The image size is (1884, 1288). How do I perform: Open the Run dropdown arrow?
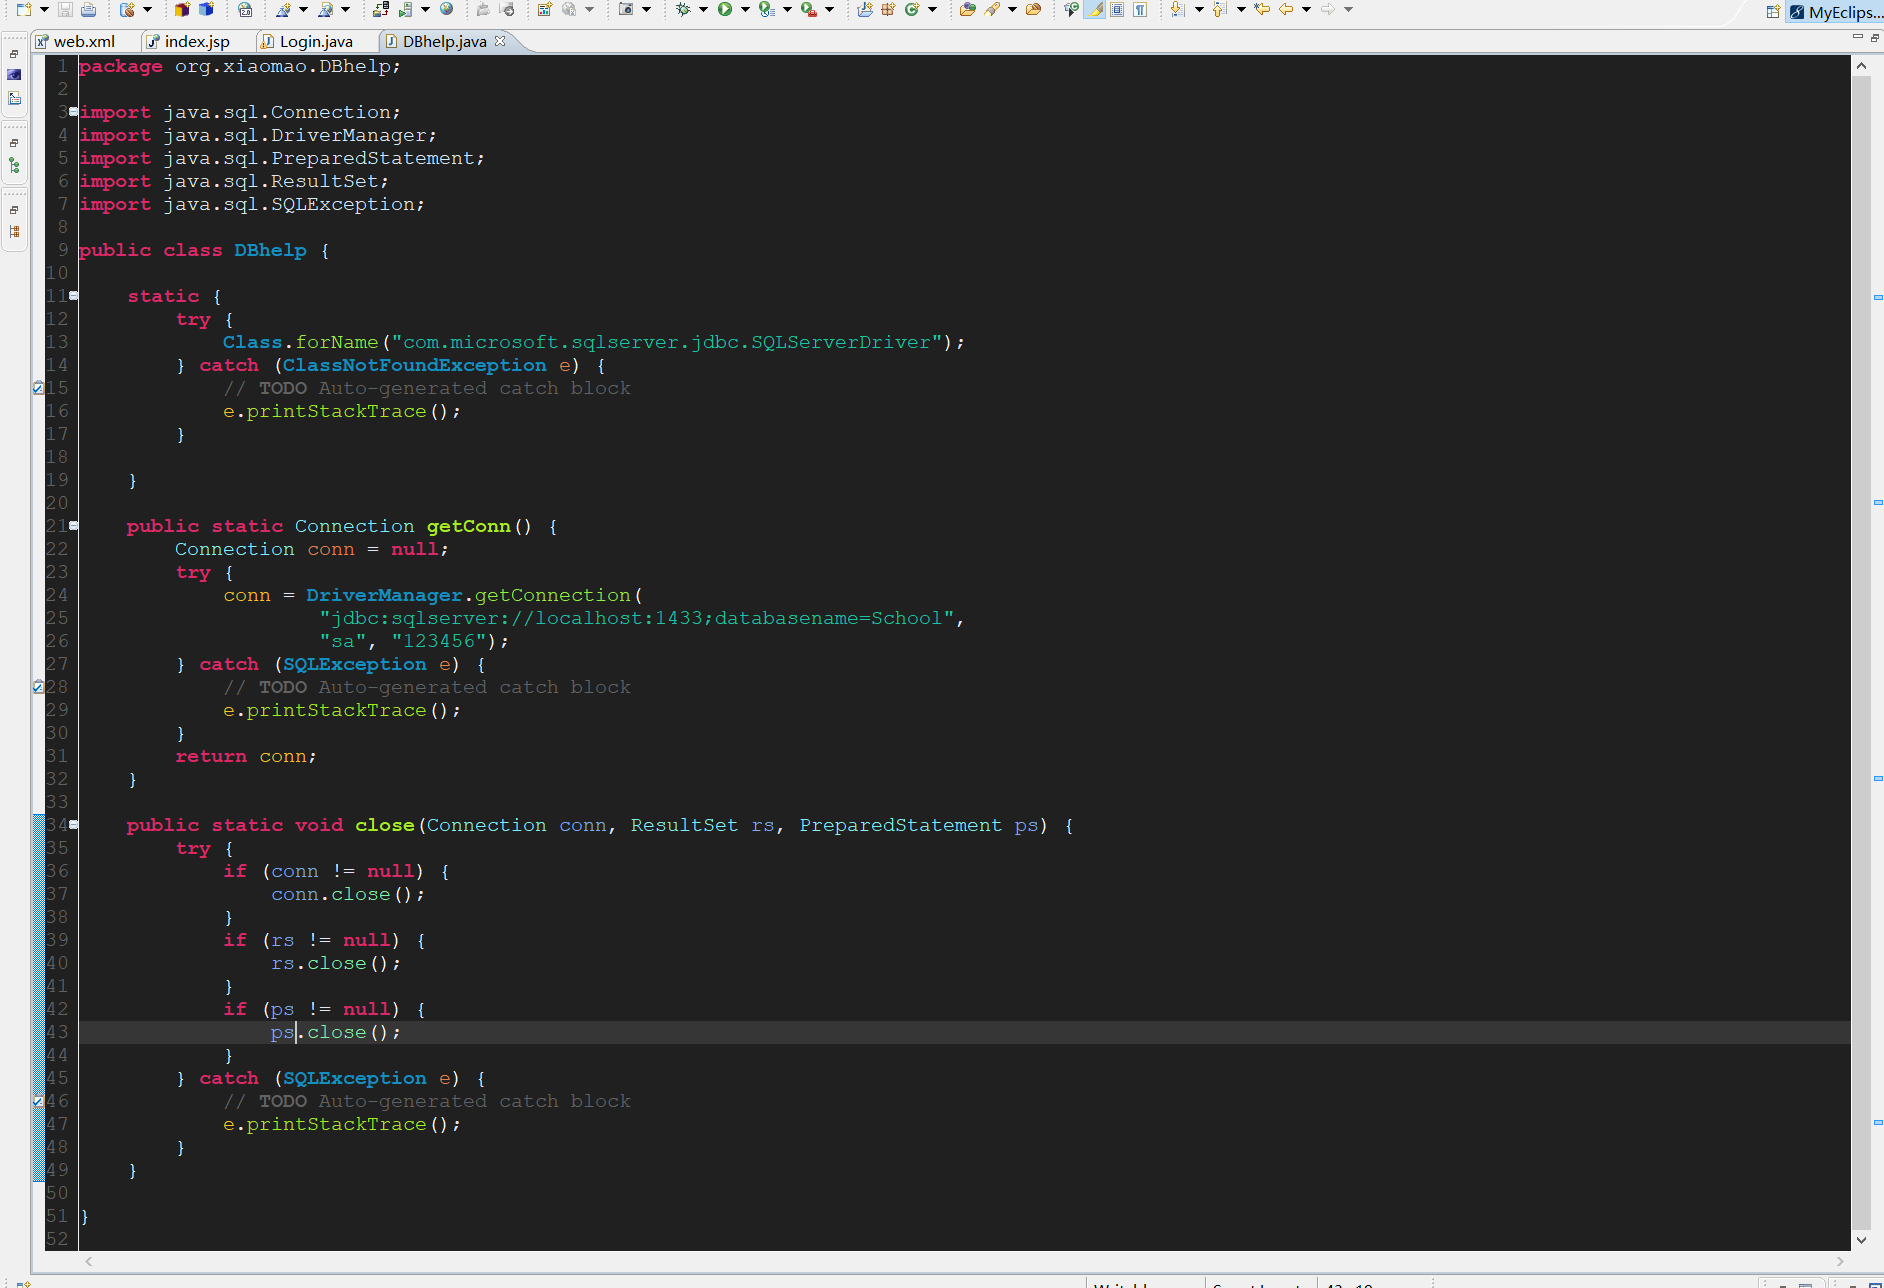tap(745, 10)
